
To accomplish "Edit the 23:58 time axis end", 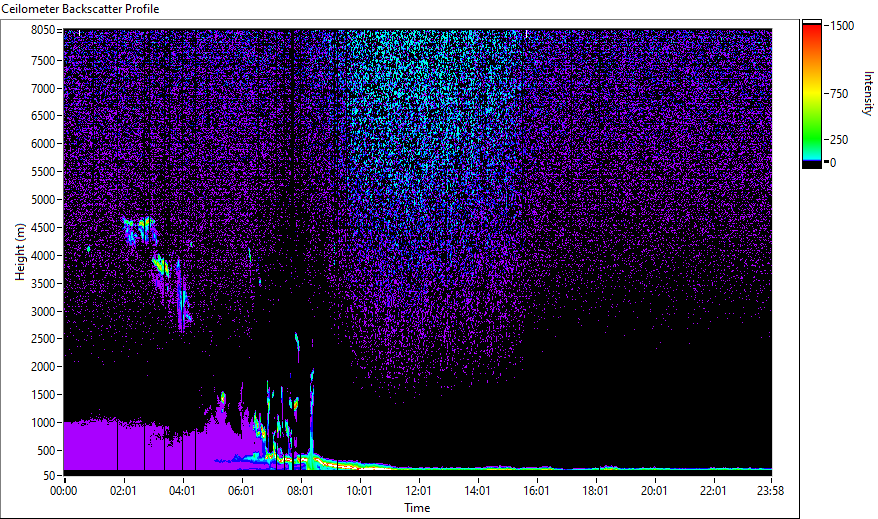I will click(x=771, y=491).
